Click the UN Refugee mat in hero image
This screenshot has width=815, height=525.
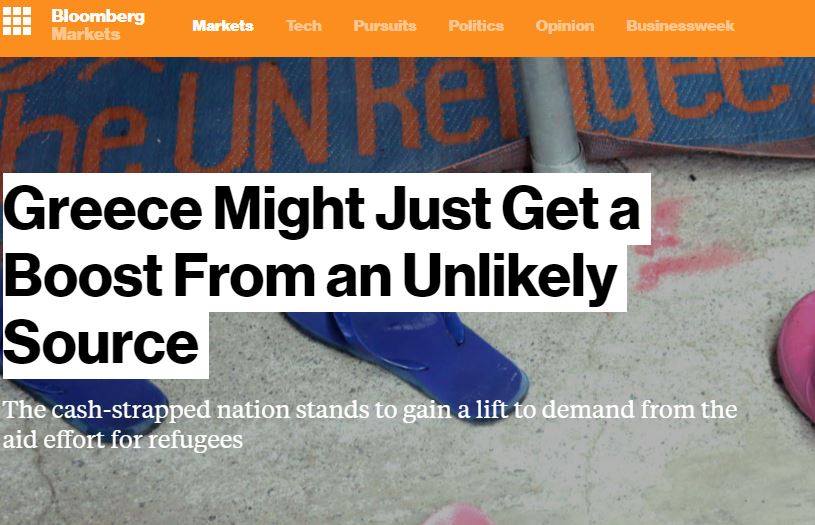(x=405, y=112)
